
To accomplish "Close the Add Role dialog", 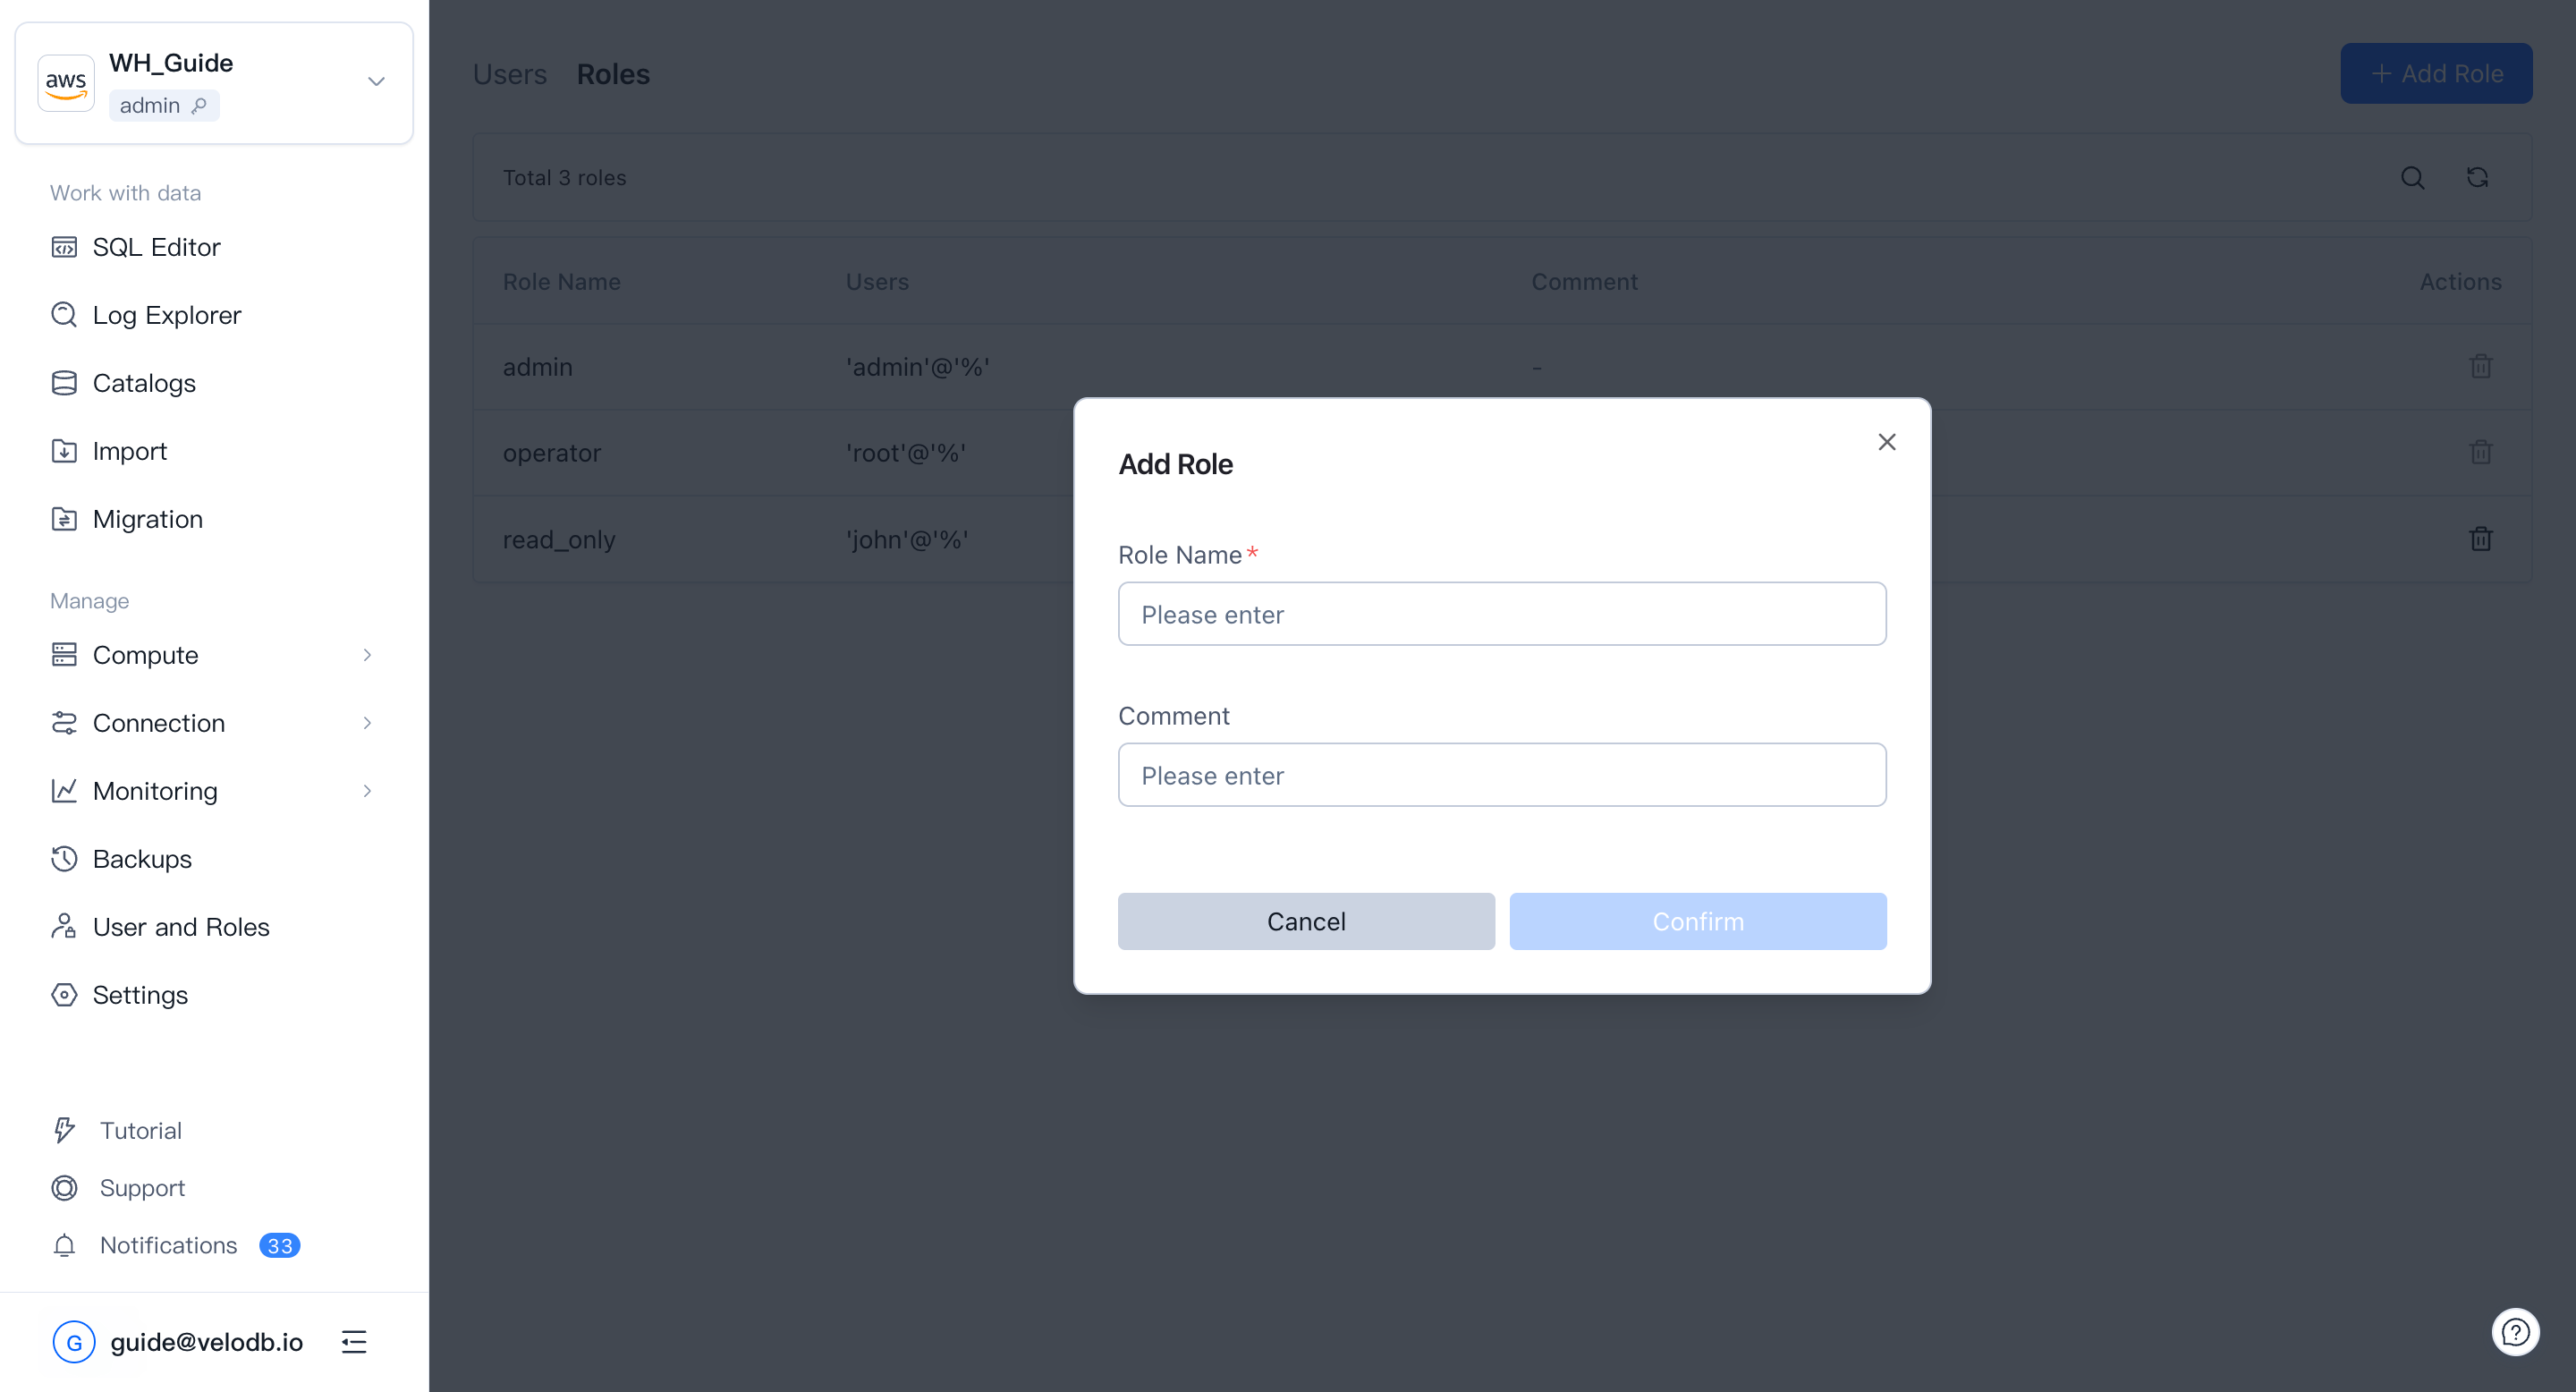I will [x=1886, y=442].
